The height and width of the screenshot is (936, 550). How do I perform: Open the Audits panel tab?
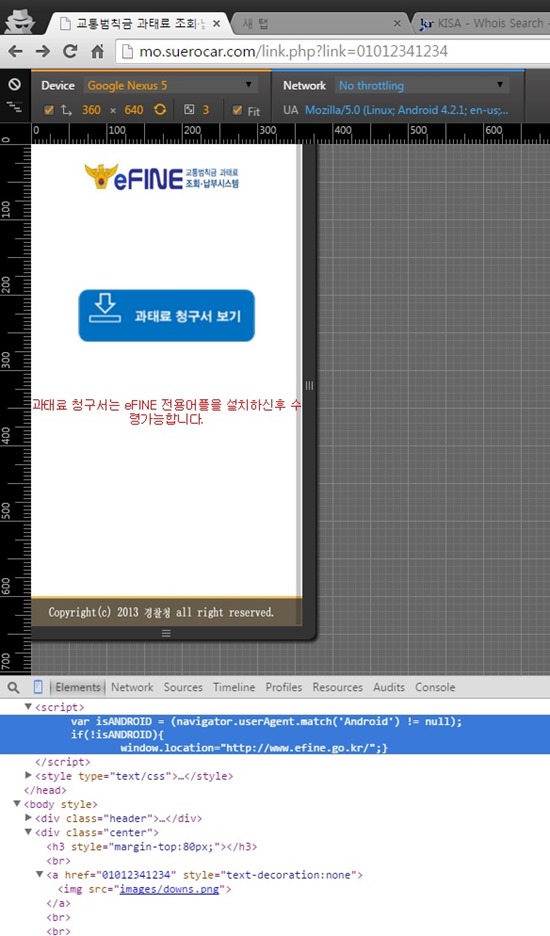pyautogui.click(x=389, y=687)
